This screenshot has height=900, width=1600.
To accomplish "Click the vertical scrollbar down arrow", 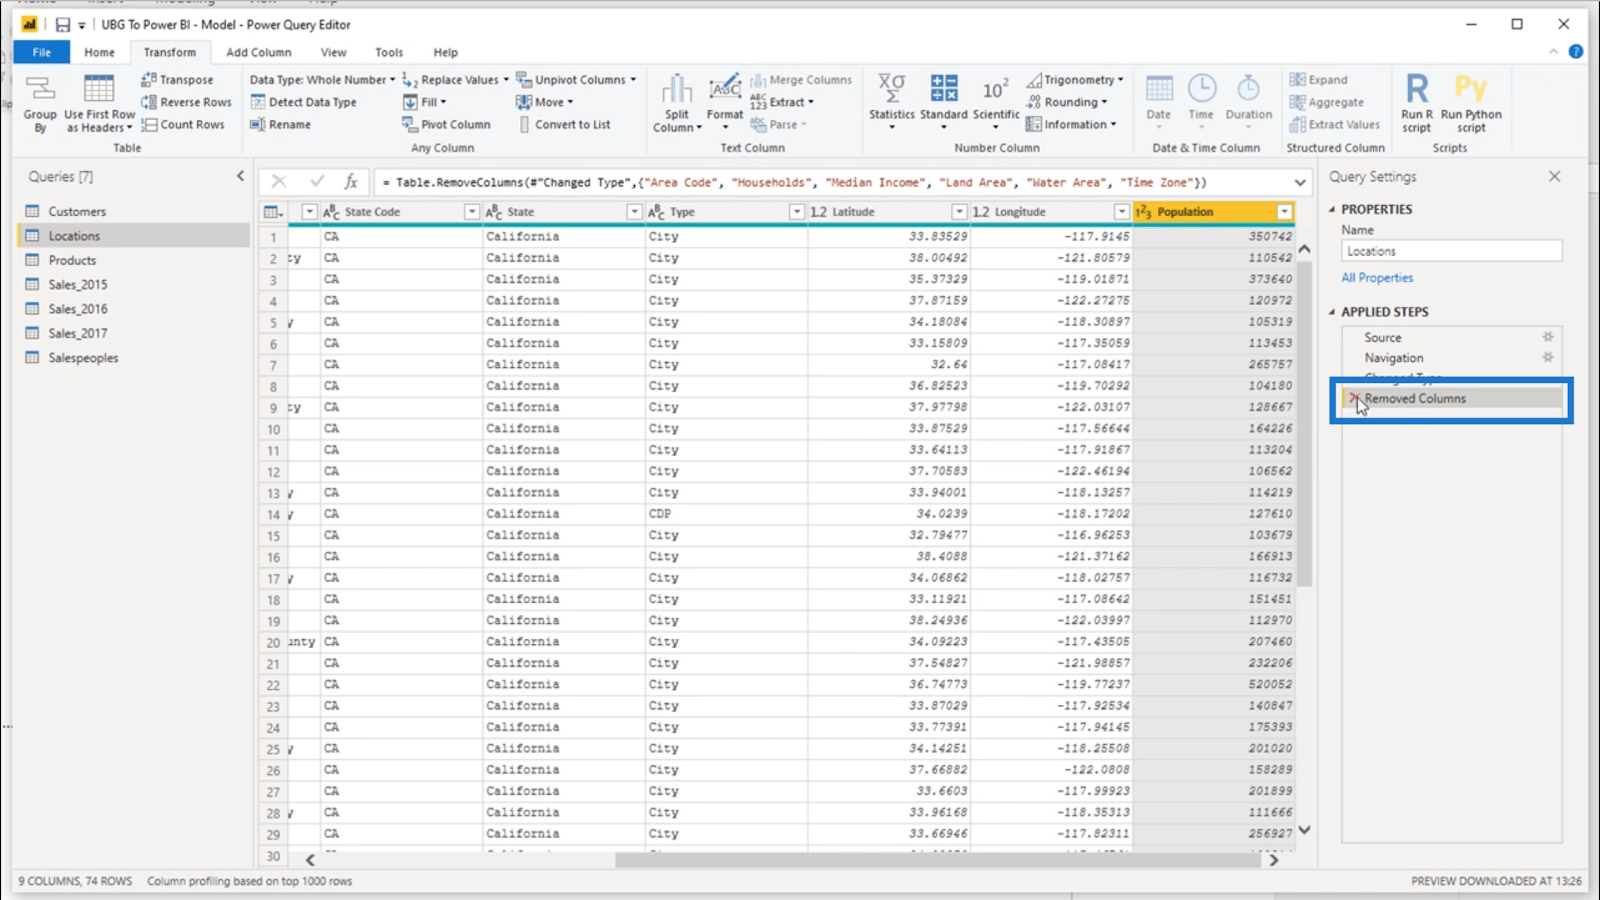I will point(1304,830).
